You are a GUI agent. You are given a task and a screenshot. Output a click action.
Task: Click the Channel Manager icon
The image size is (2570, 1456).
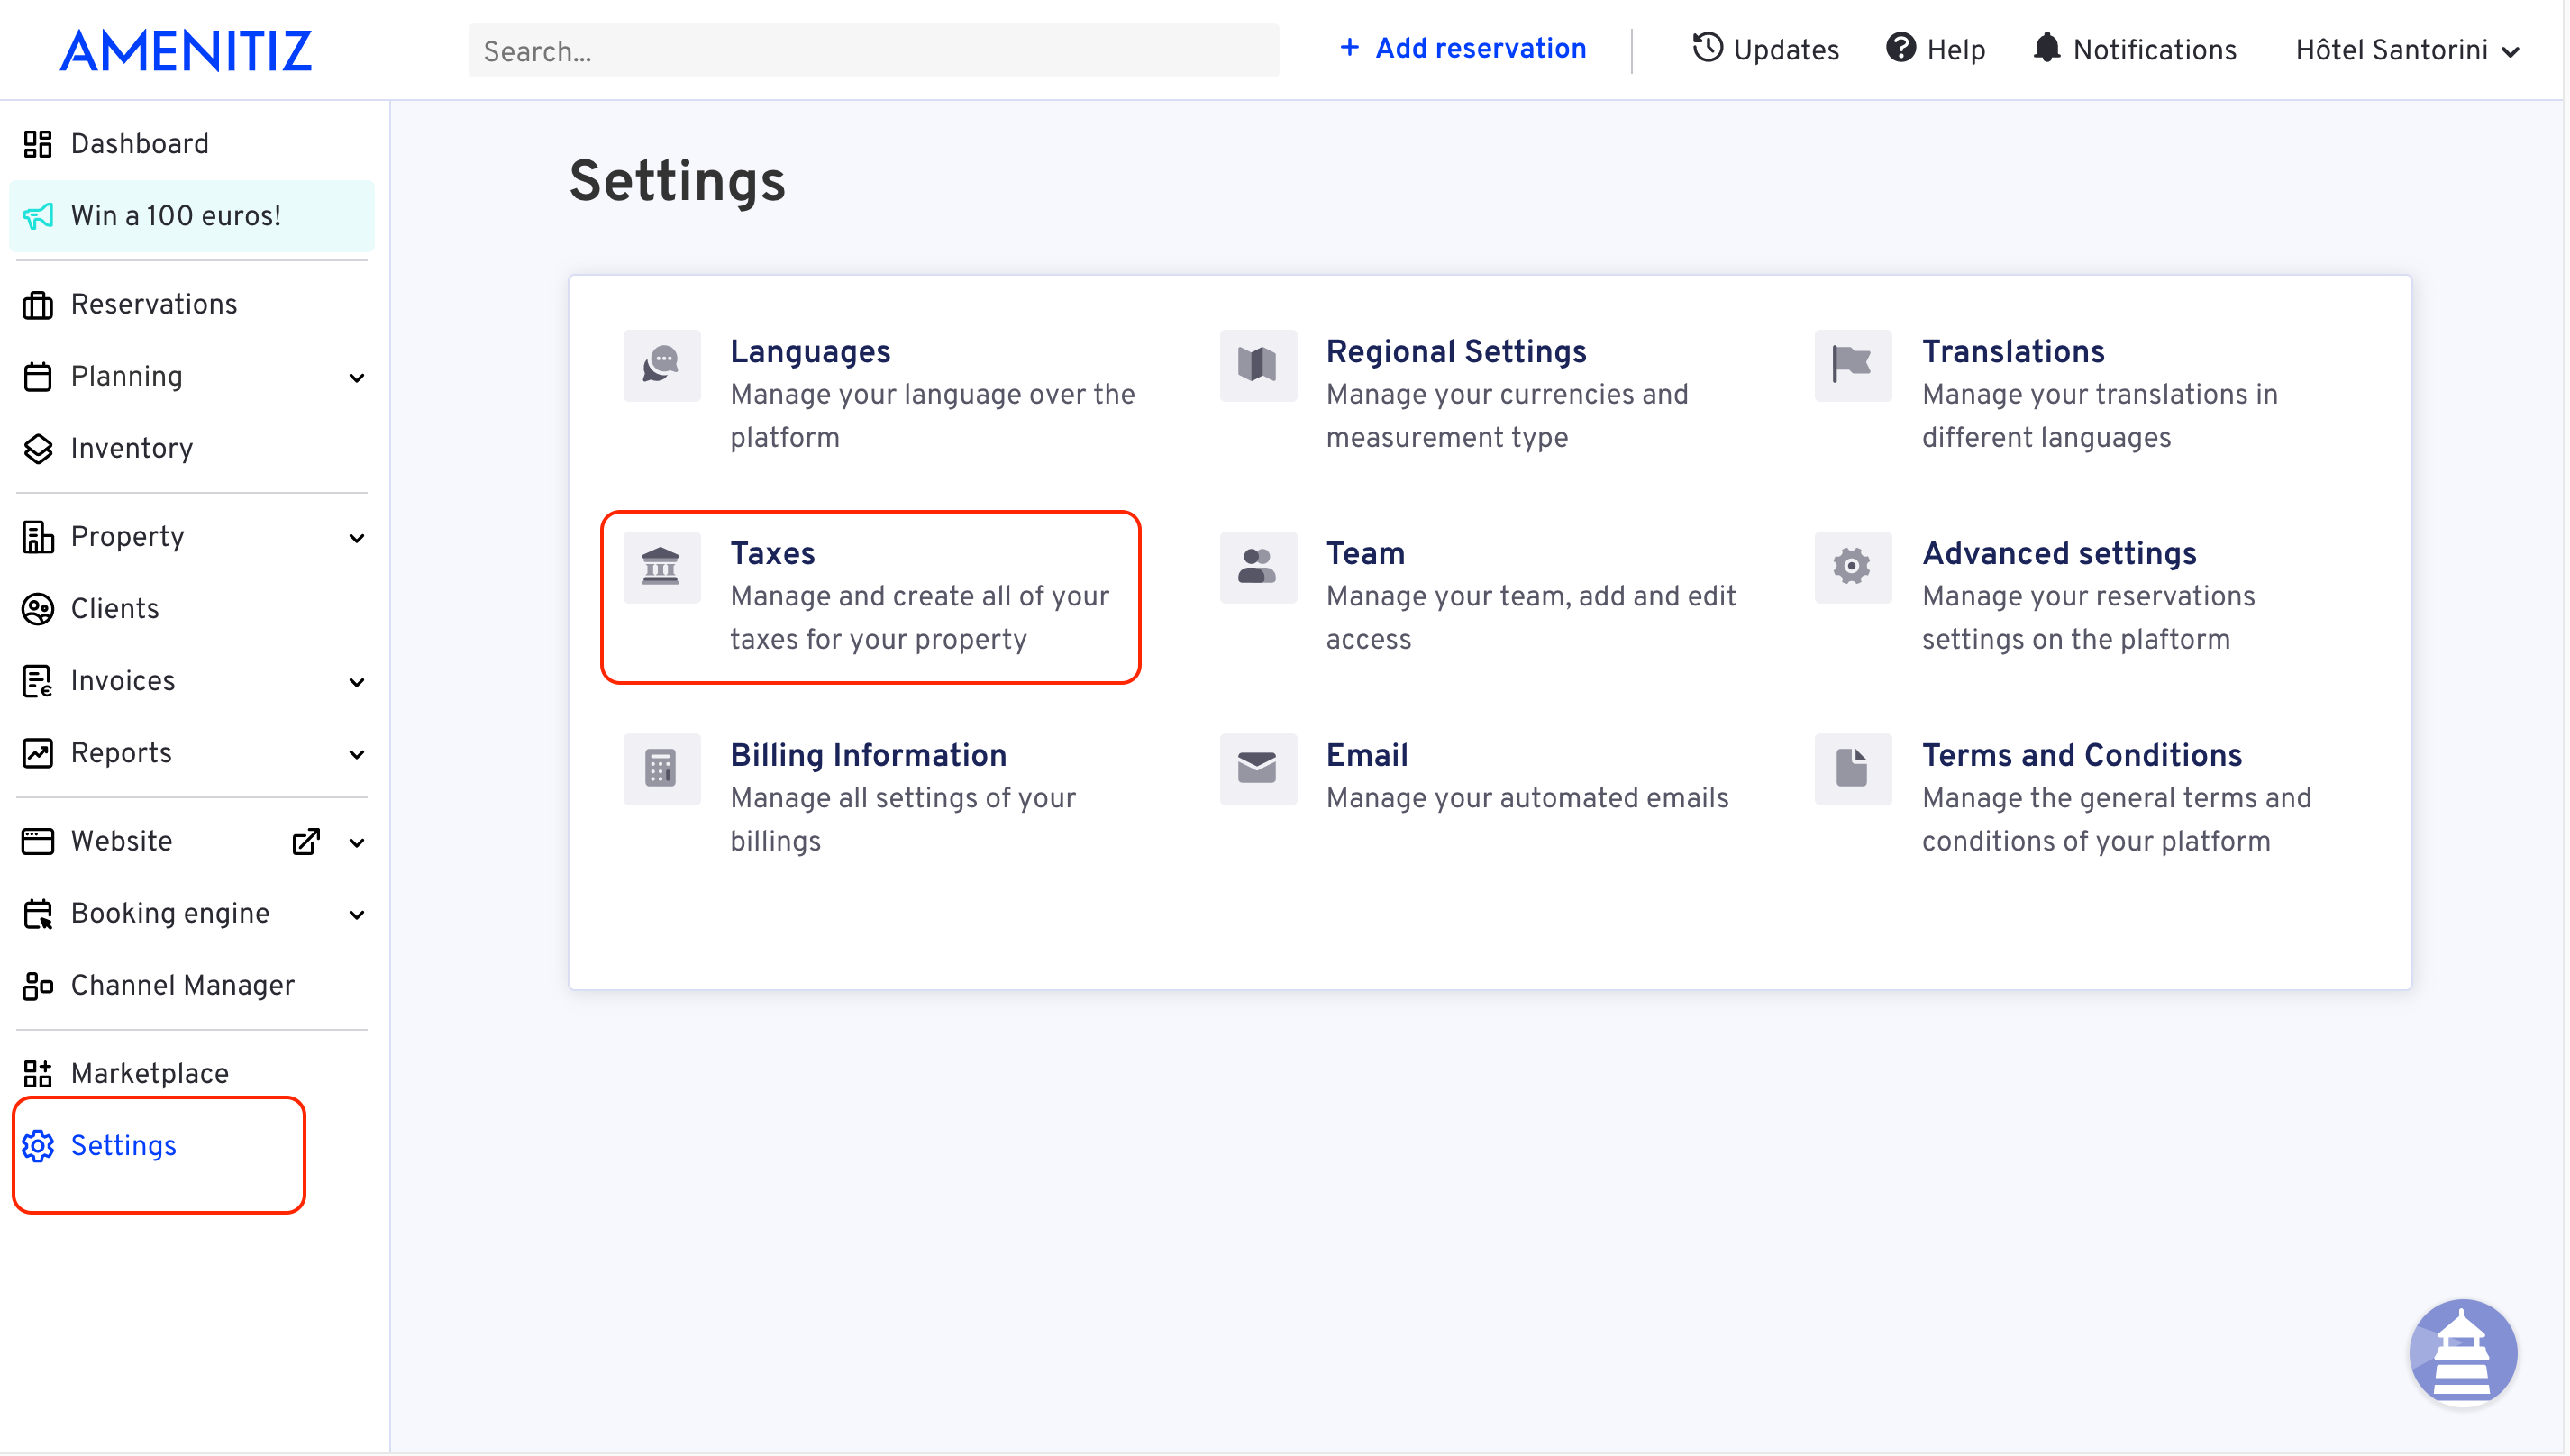[x=37, y=985]
